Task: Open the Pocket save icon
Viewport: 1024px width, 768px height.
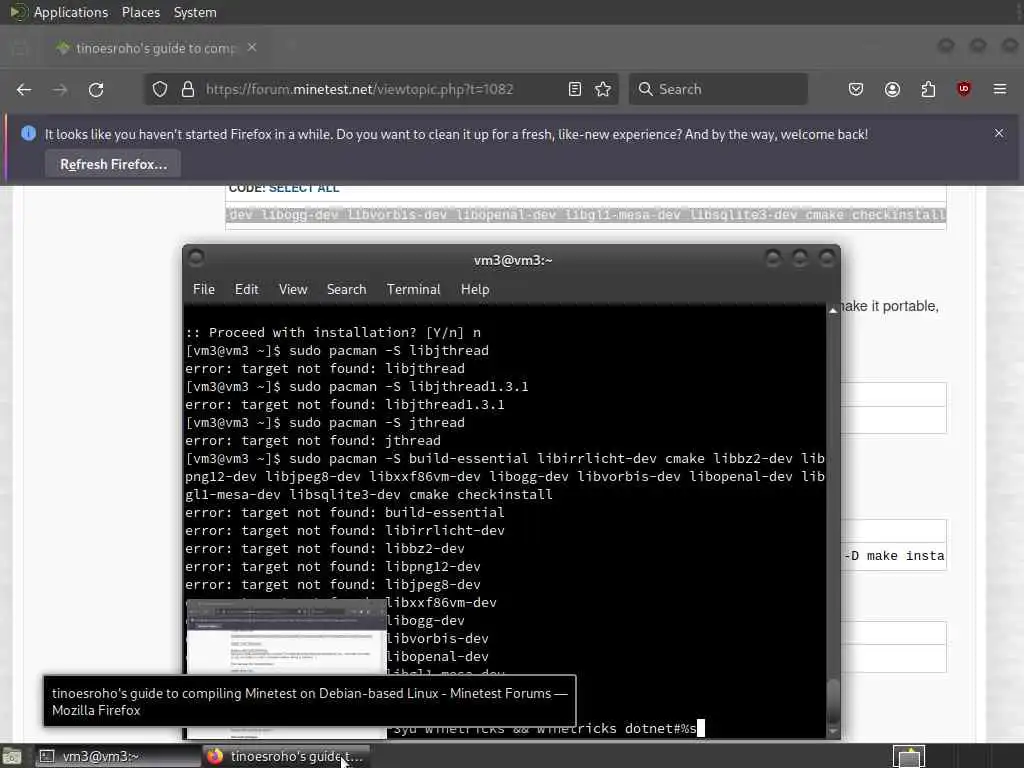Action: [x=856, y=89]
